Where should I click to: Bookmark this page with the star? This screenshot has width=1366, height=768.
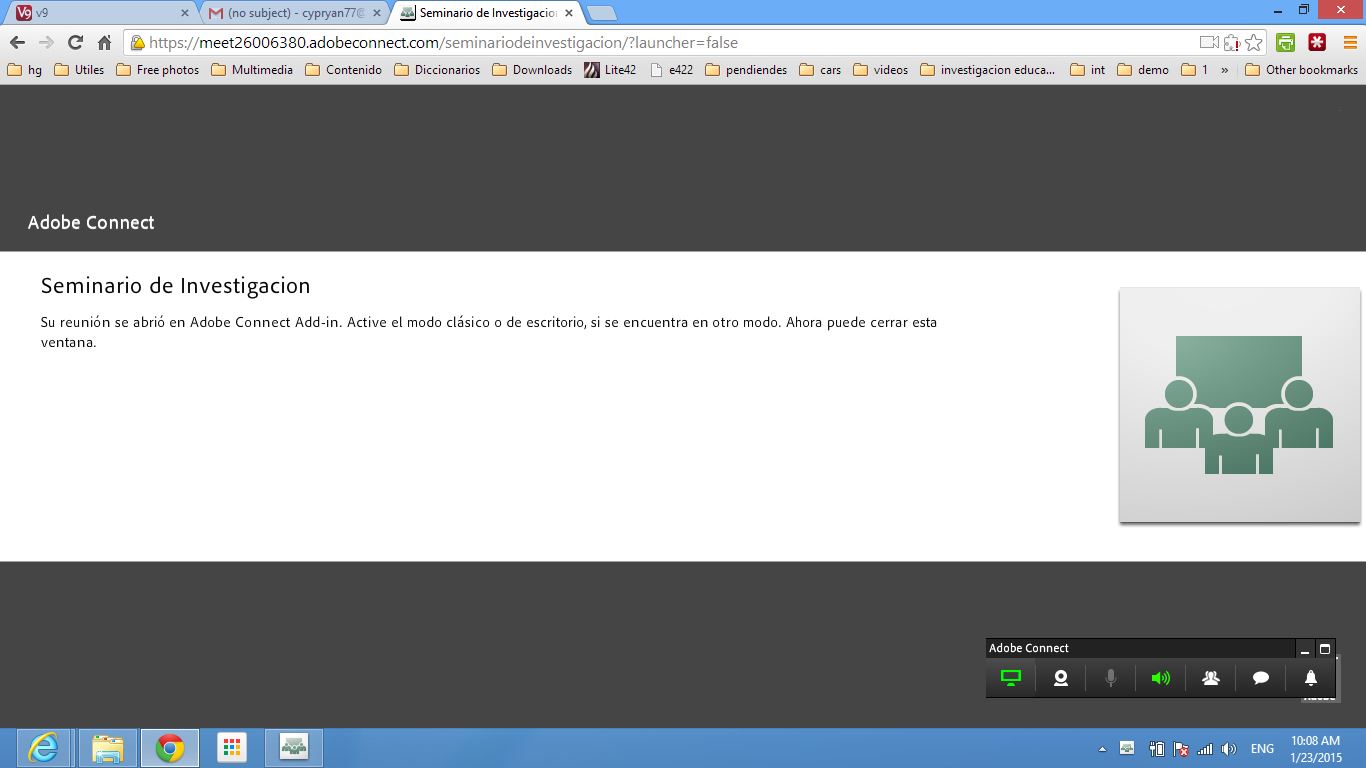point(1254,42)
